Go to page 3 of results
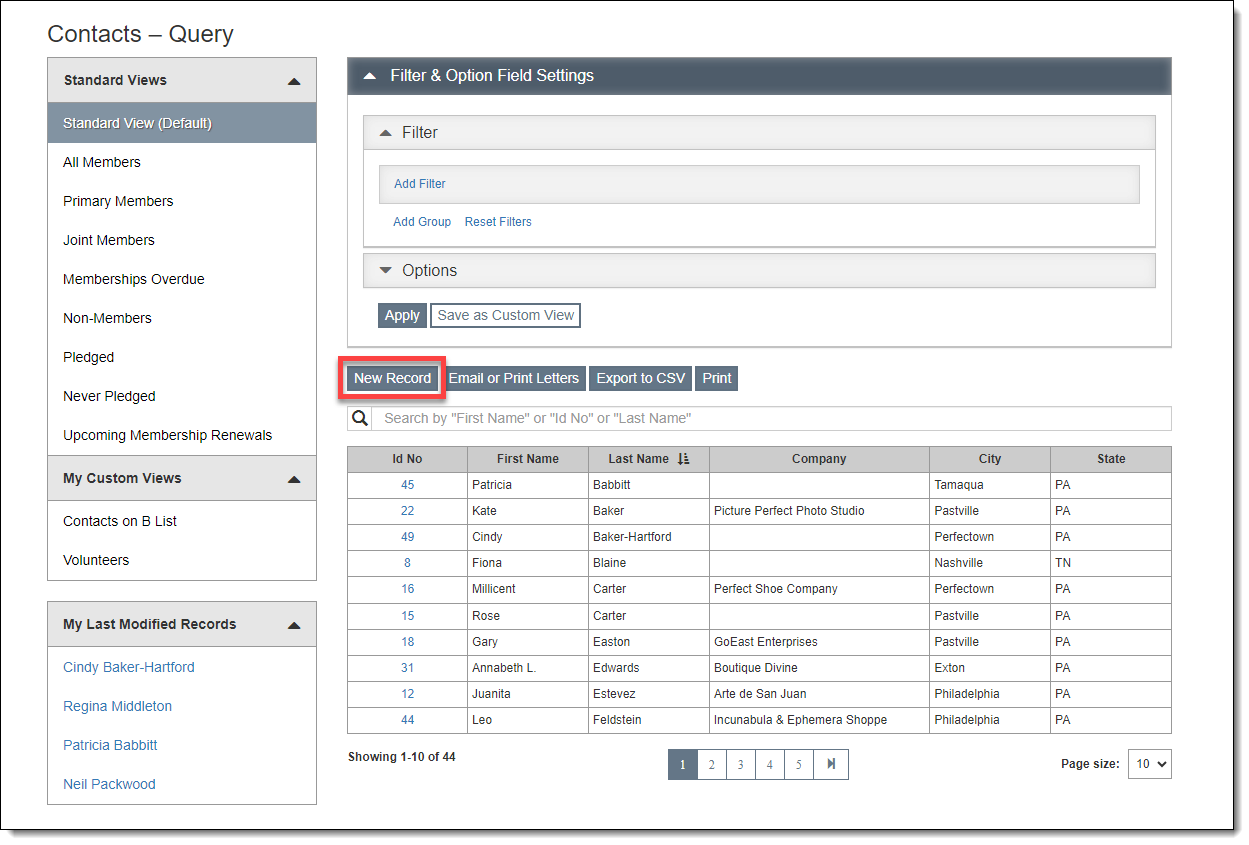 tap(740, 765)
